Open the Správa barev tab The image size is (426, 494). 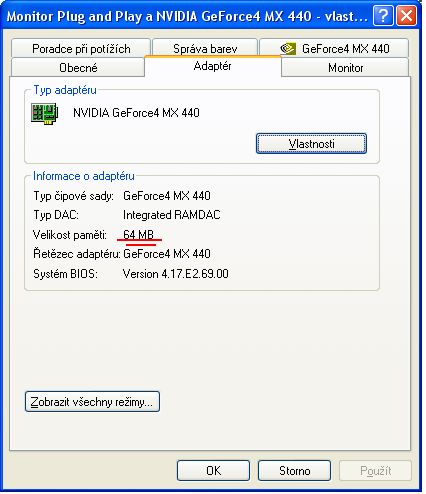coord(205,49)
